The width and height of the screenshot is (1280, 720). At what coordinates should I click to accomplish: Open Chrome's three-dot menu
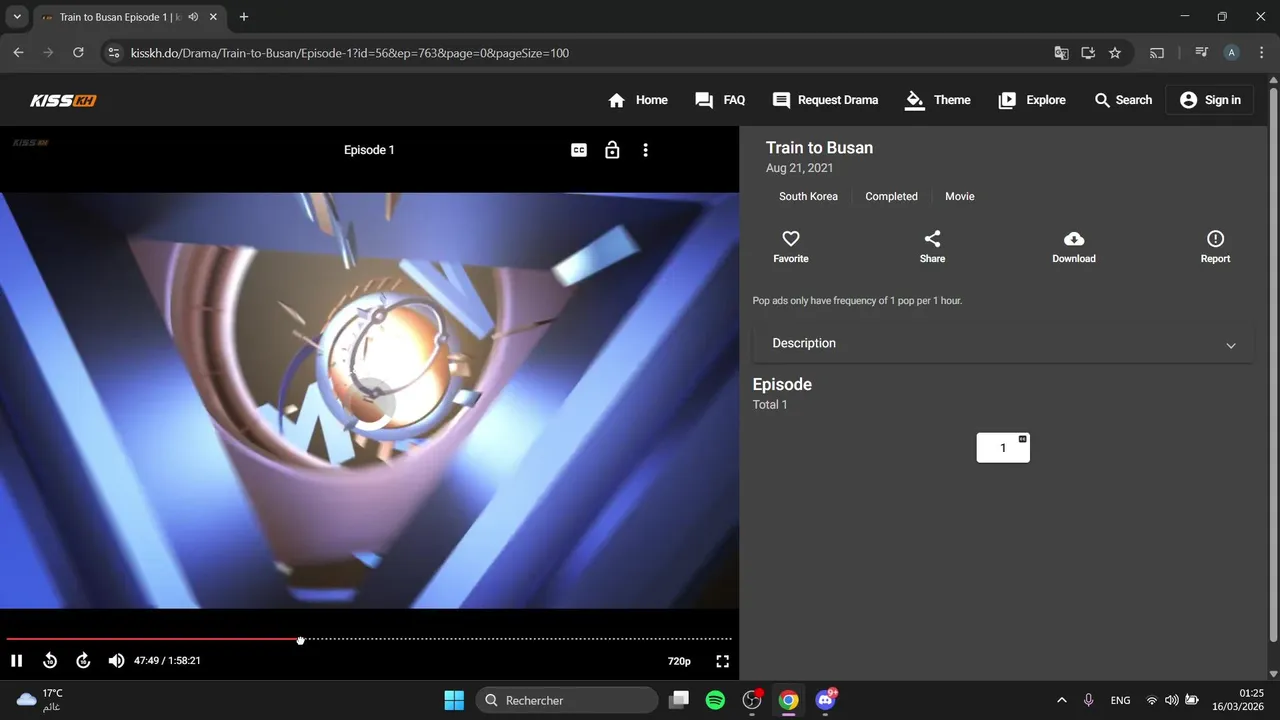click(1260, 53)
